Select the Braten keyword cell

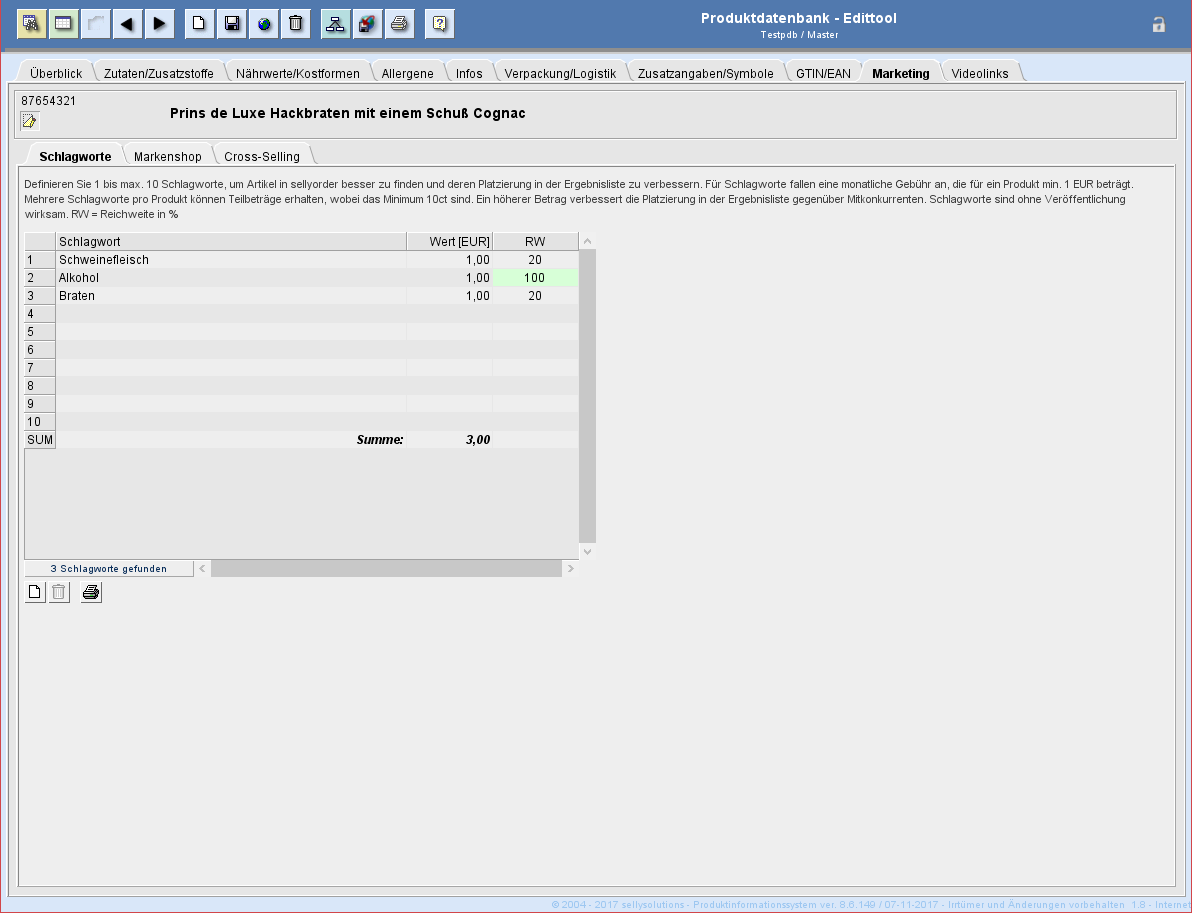point(232,296)
